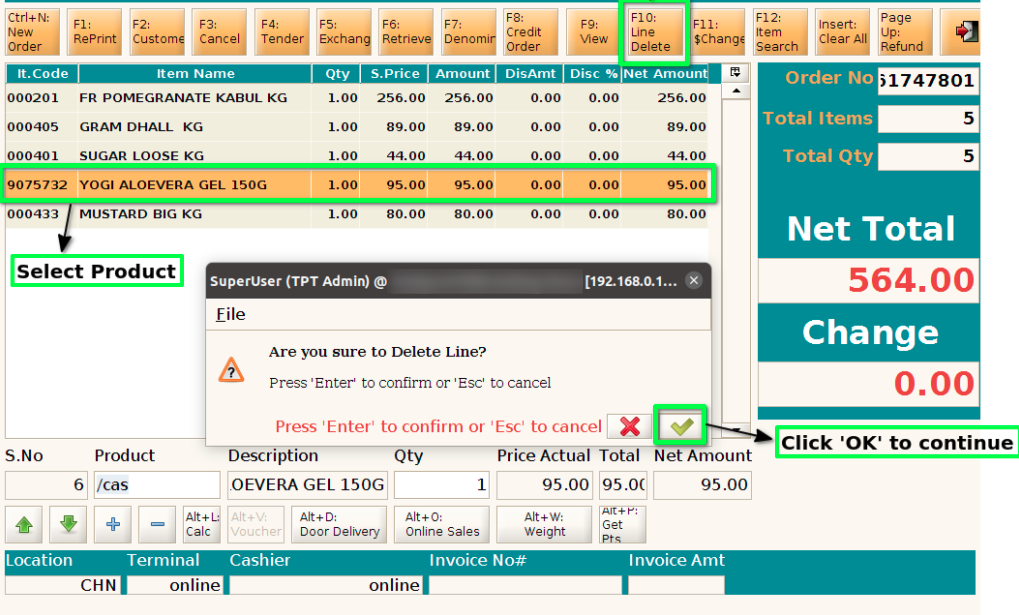Open F7 Denomination button

pos(469,32)
